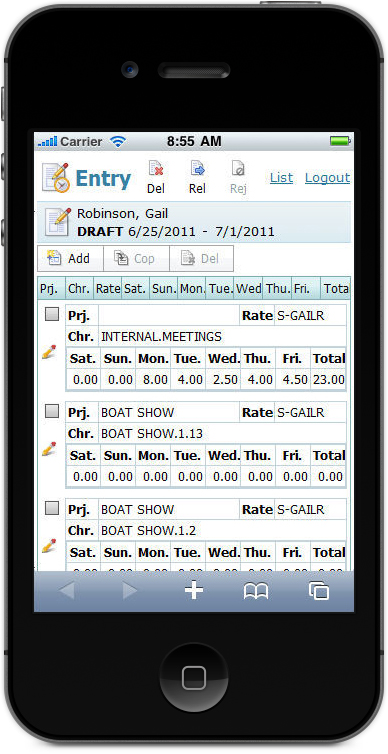
Task: Click the Logout link
Action: point(327,178)
